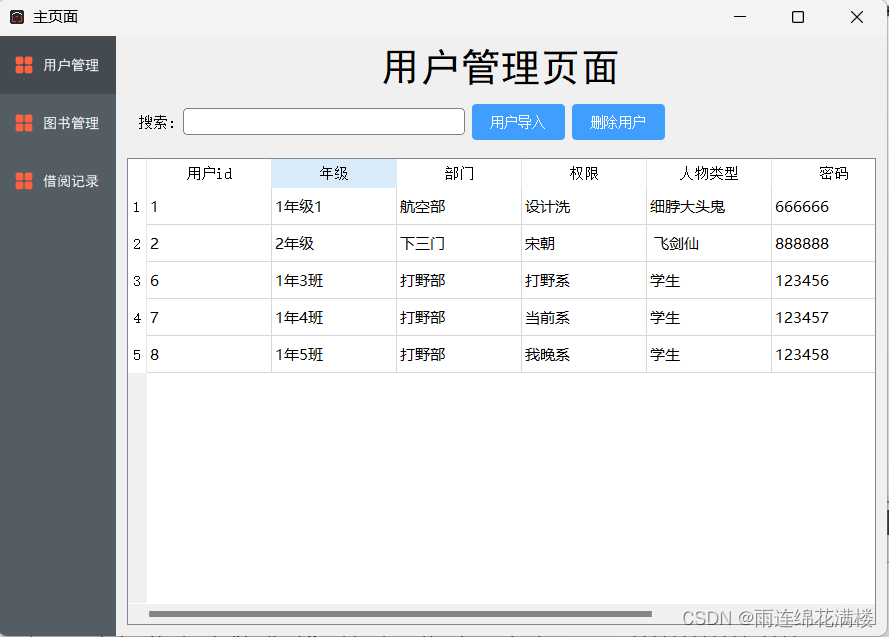Select row header number 5
Screen dimensions: 889x637
137,355
